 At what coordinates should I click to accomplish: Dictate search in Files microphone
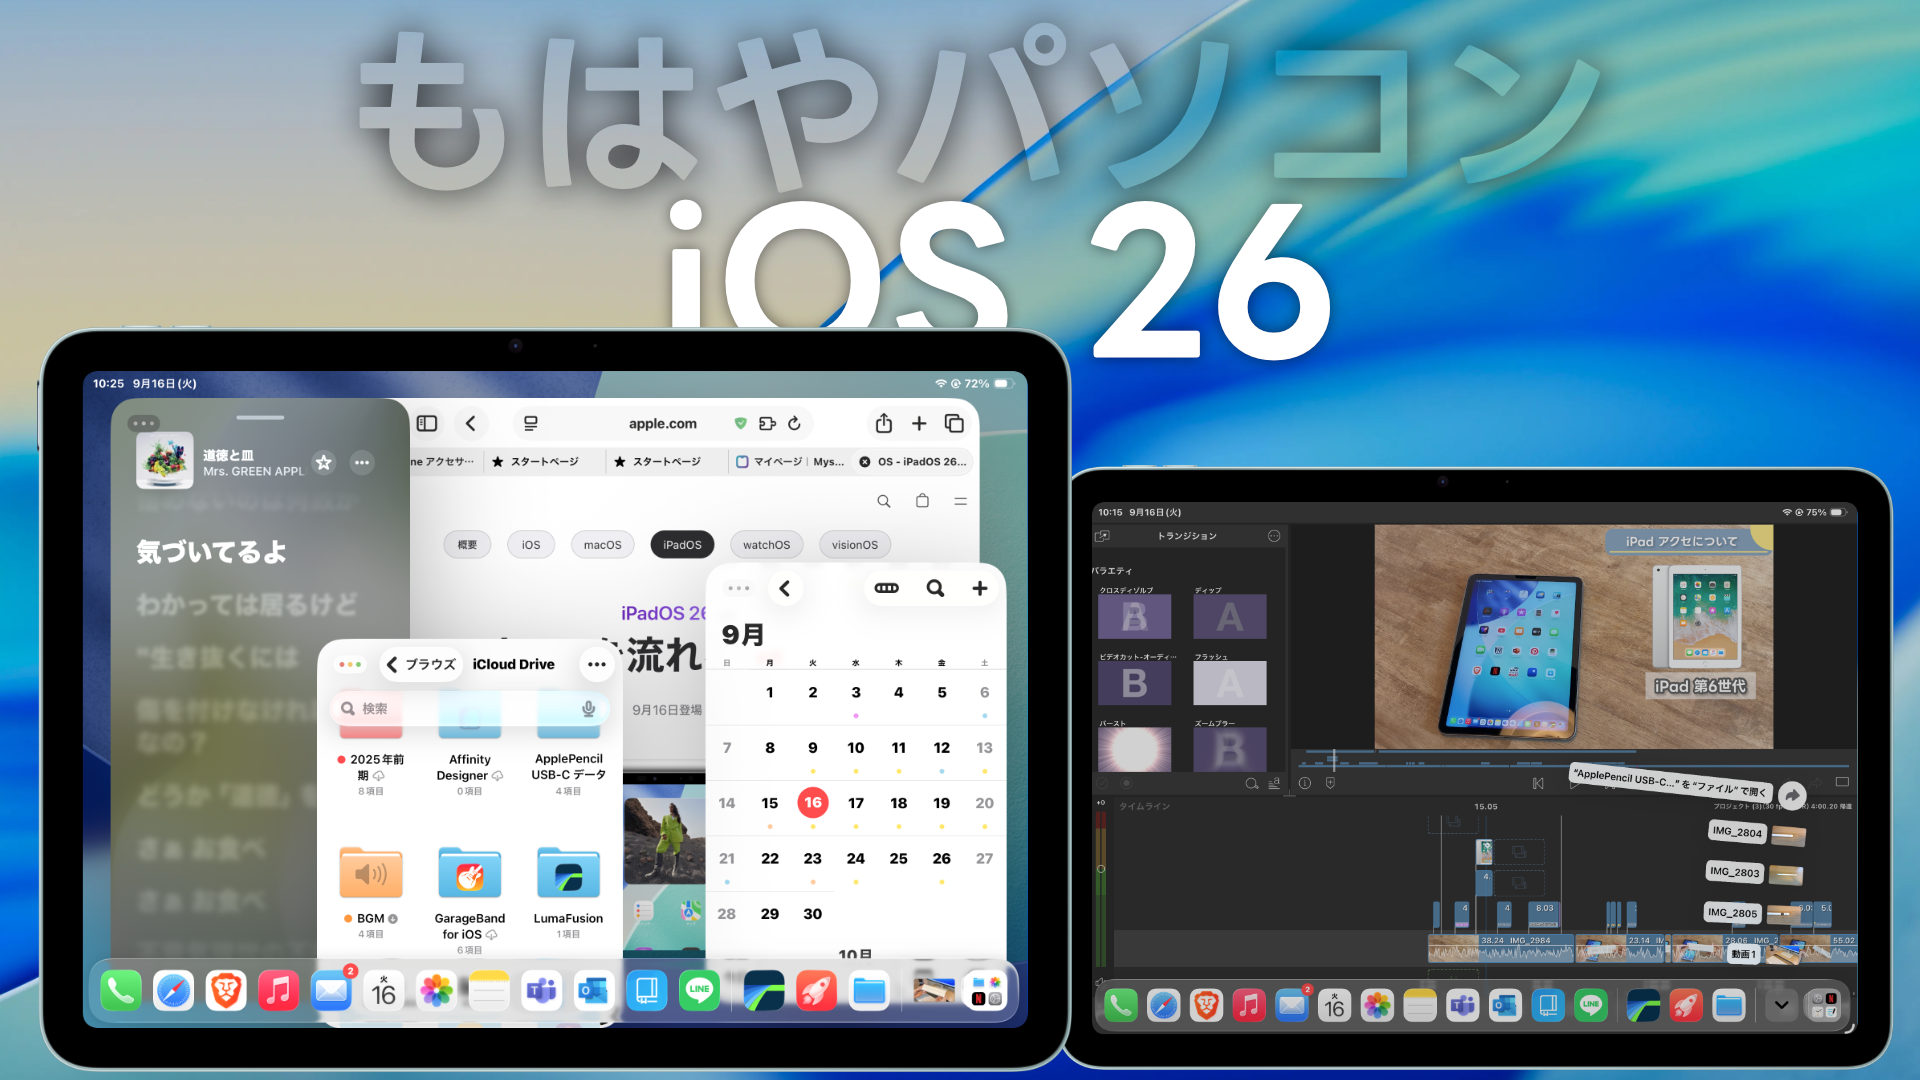589,708
